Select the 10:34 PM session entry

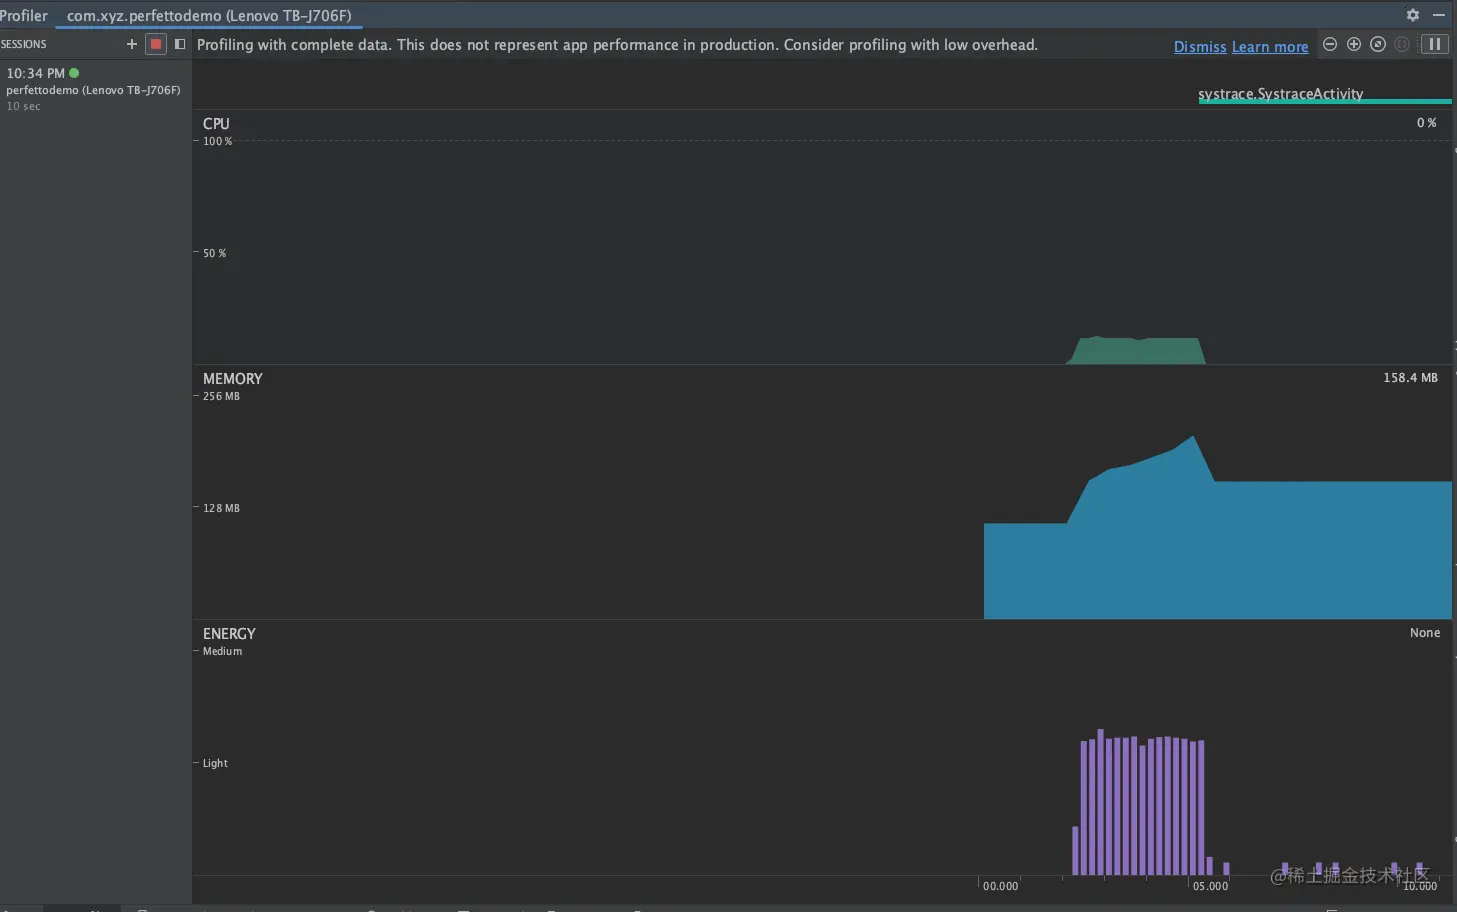pyautogui.click(x=95, y=89)
